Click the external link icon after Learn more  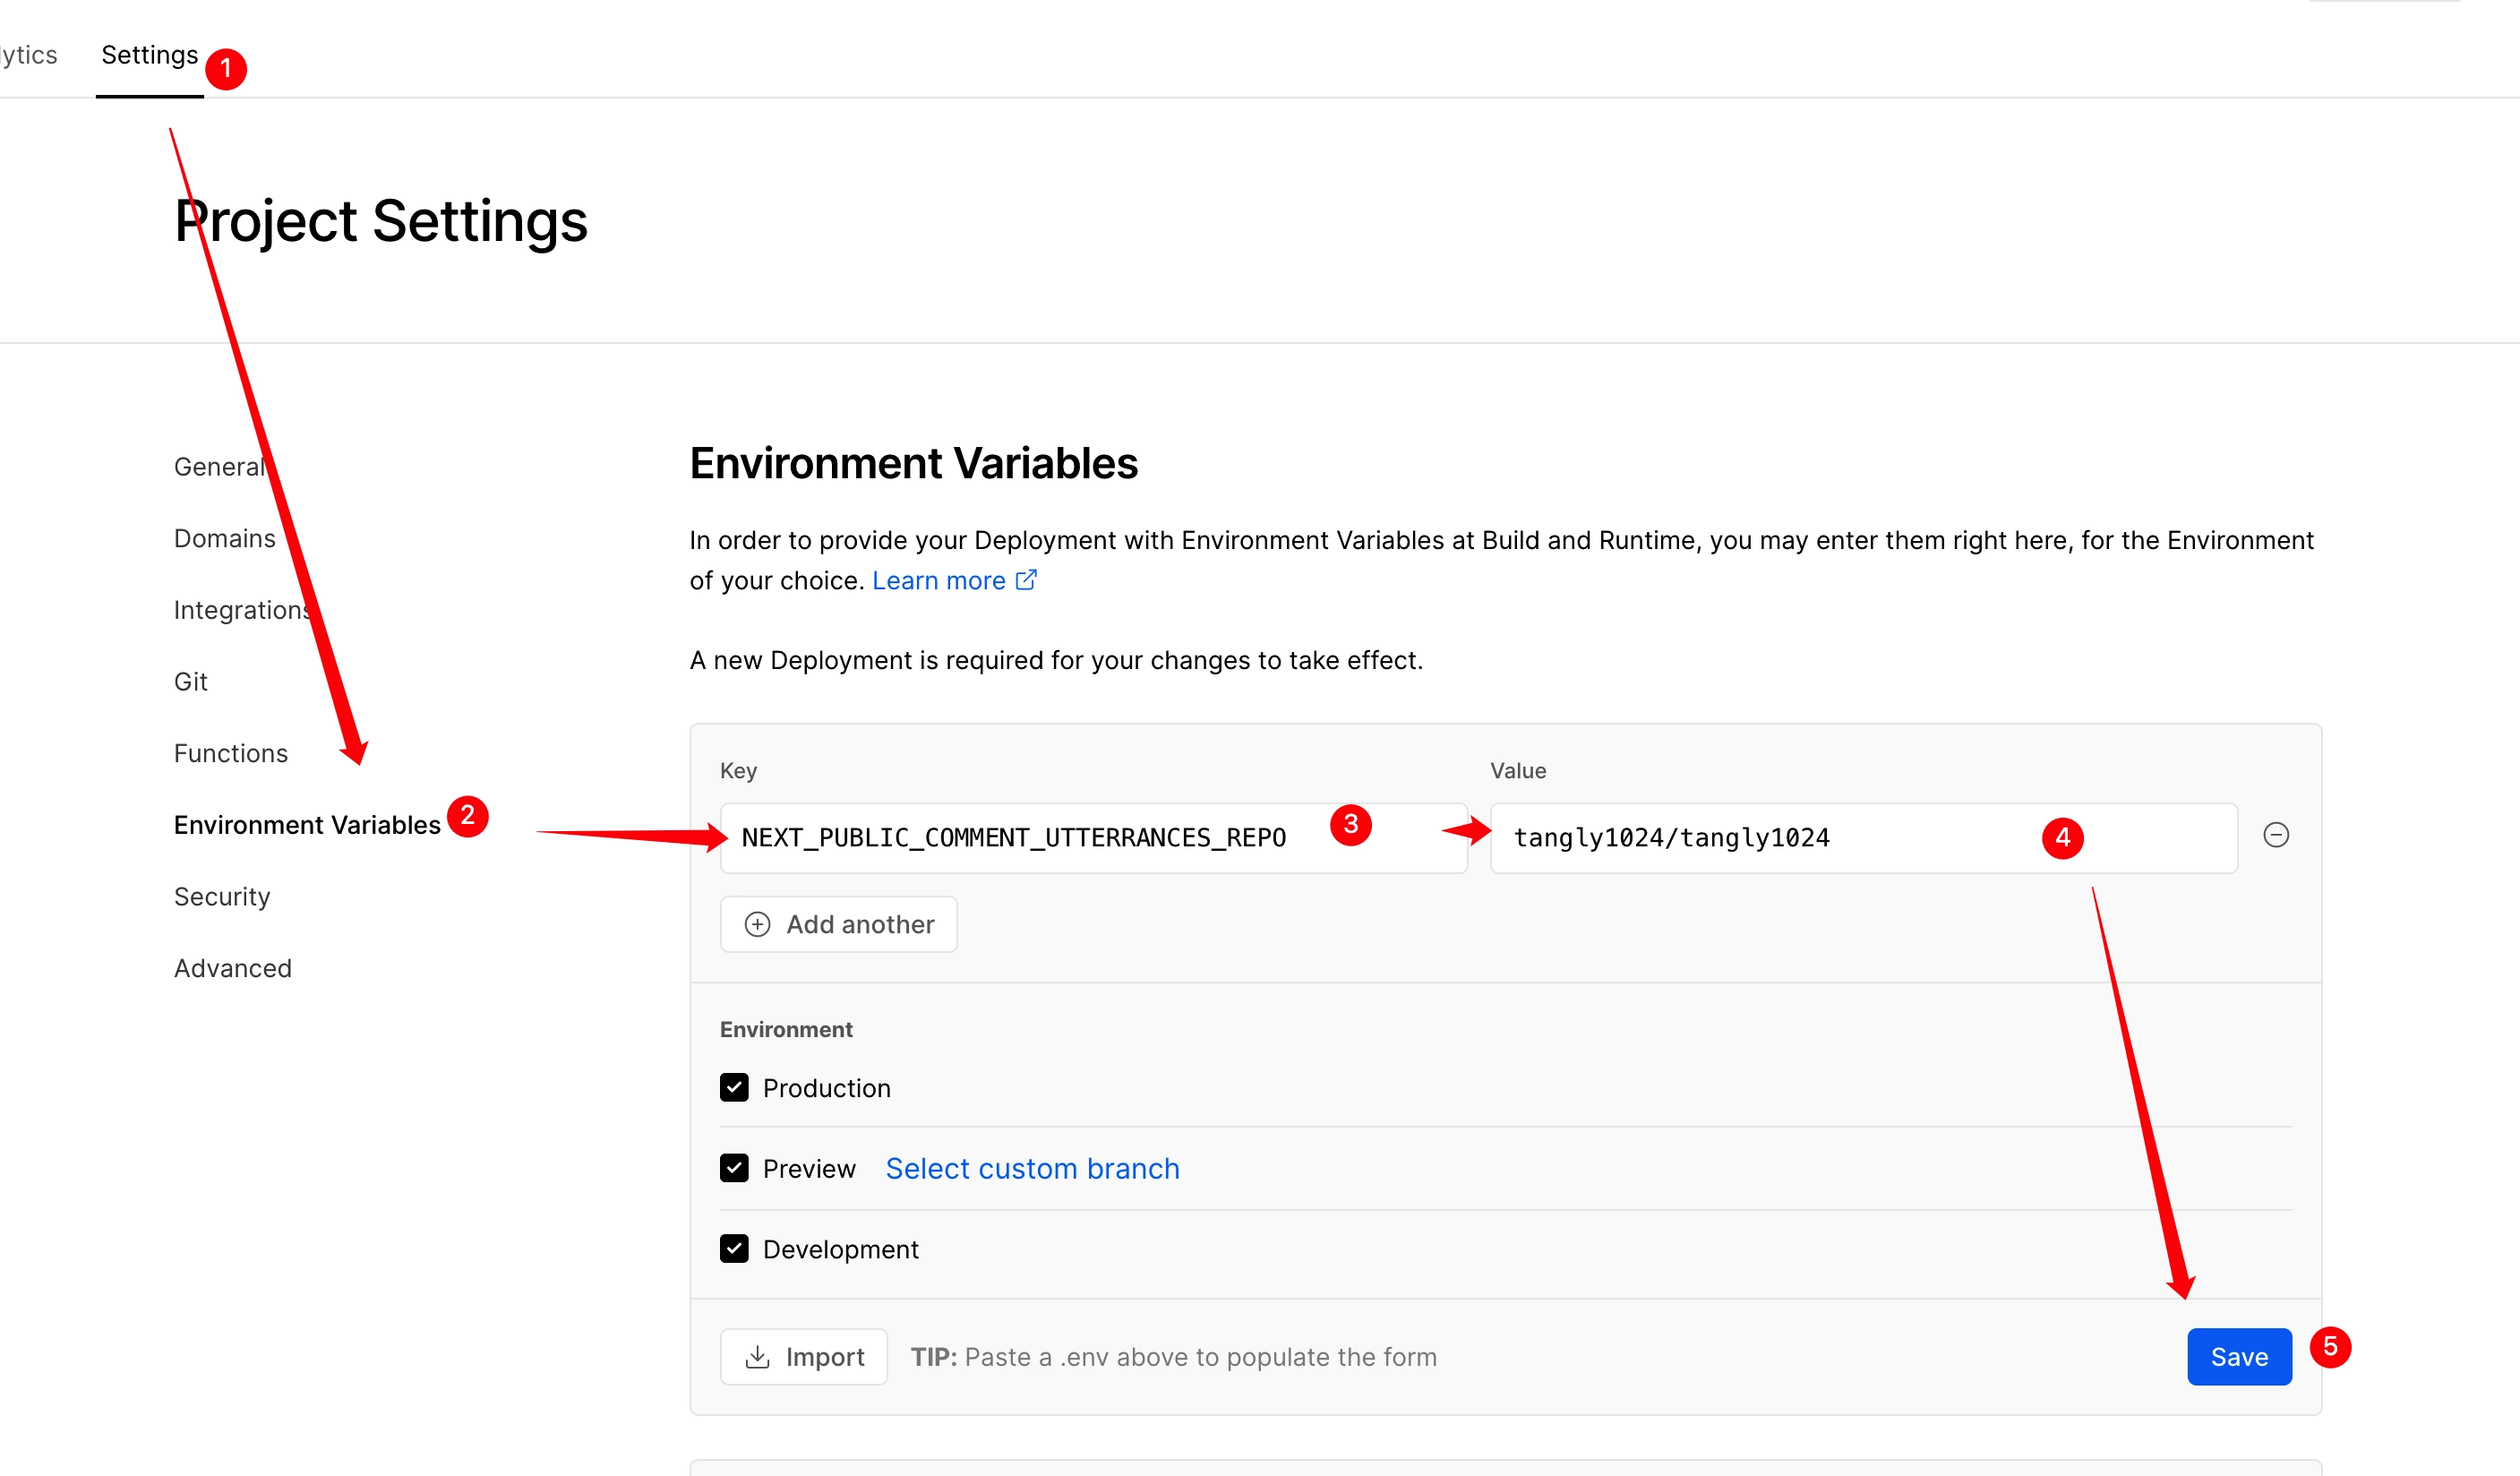1026,580
